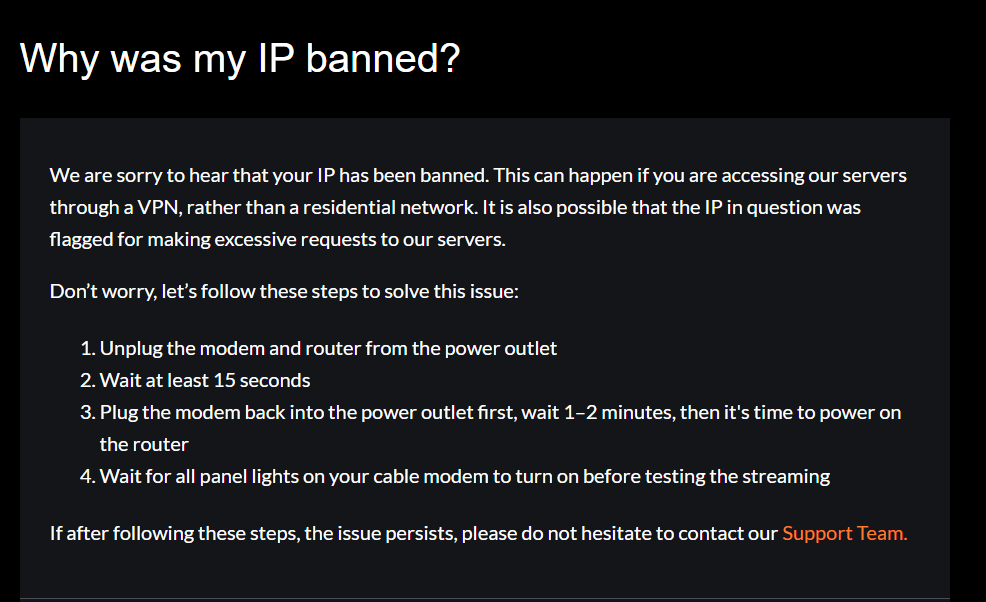Click the words 'residential network' in the paragraph

[x=389, y=208]
